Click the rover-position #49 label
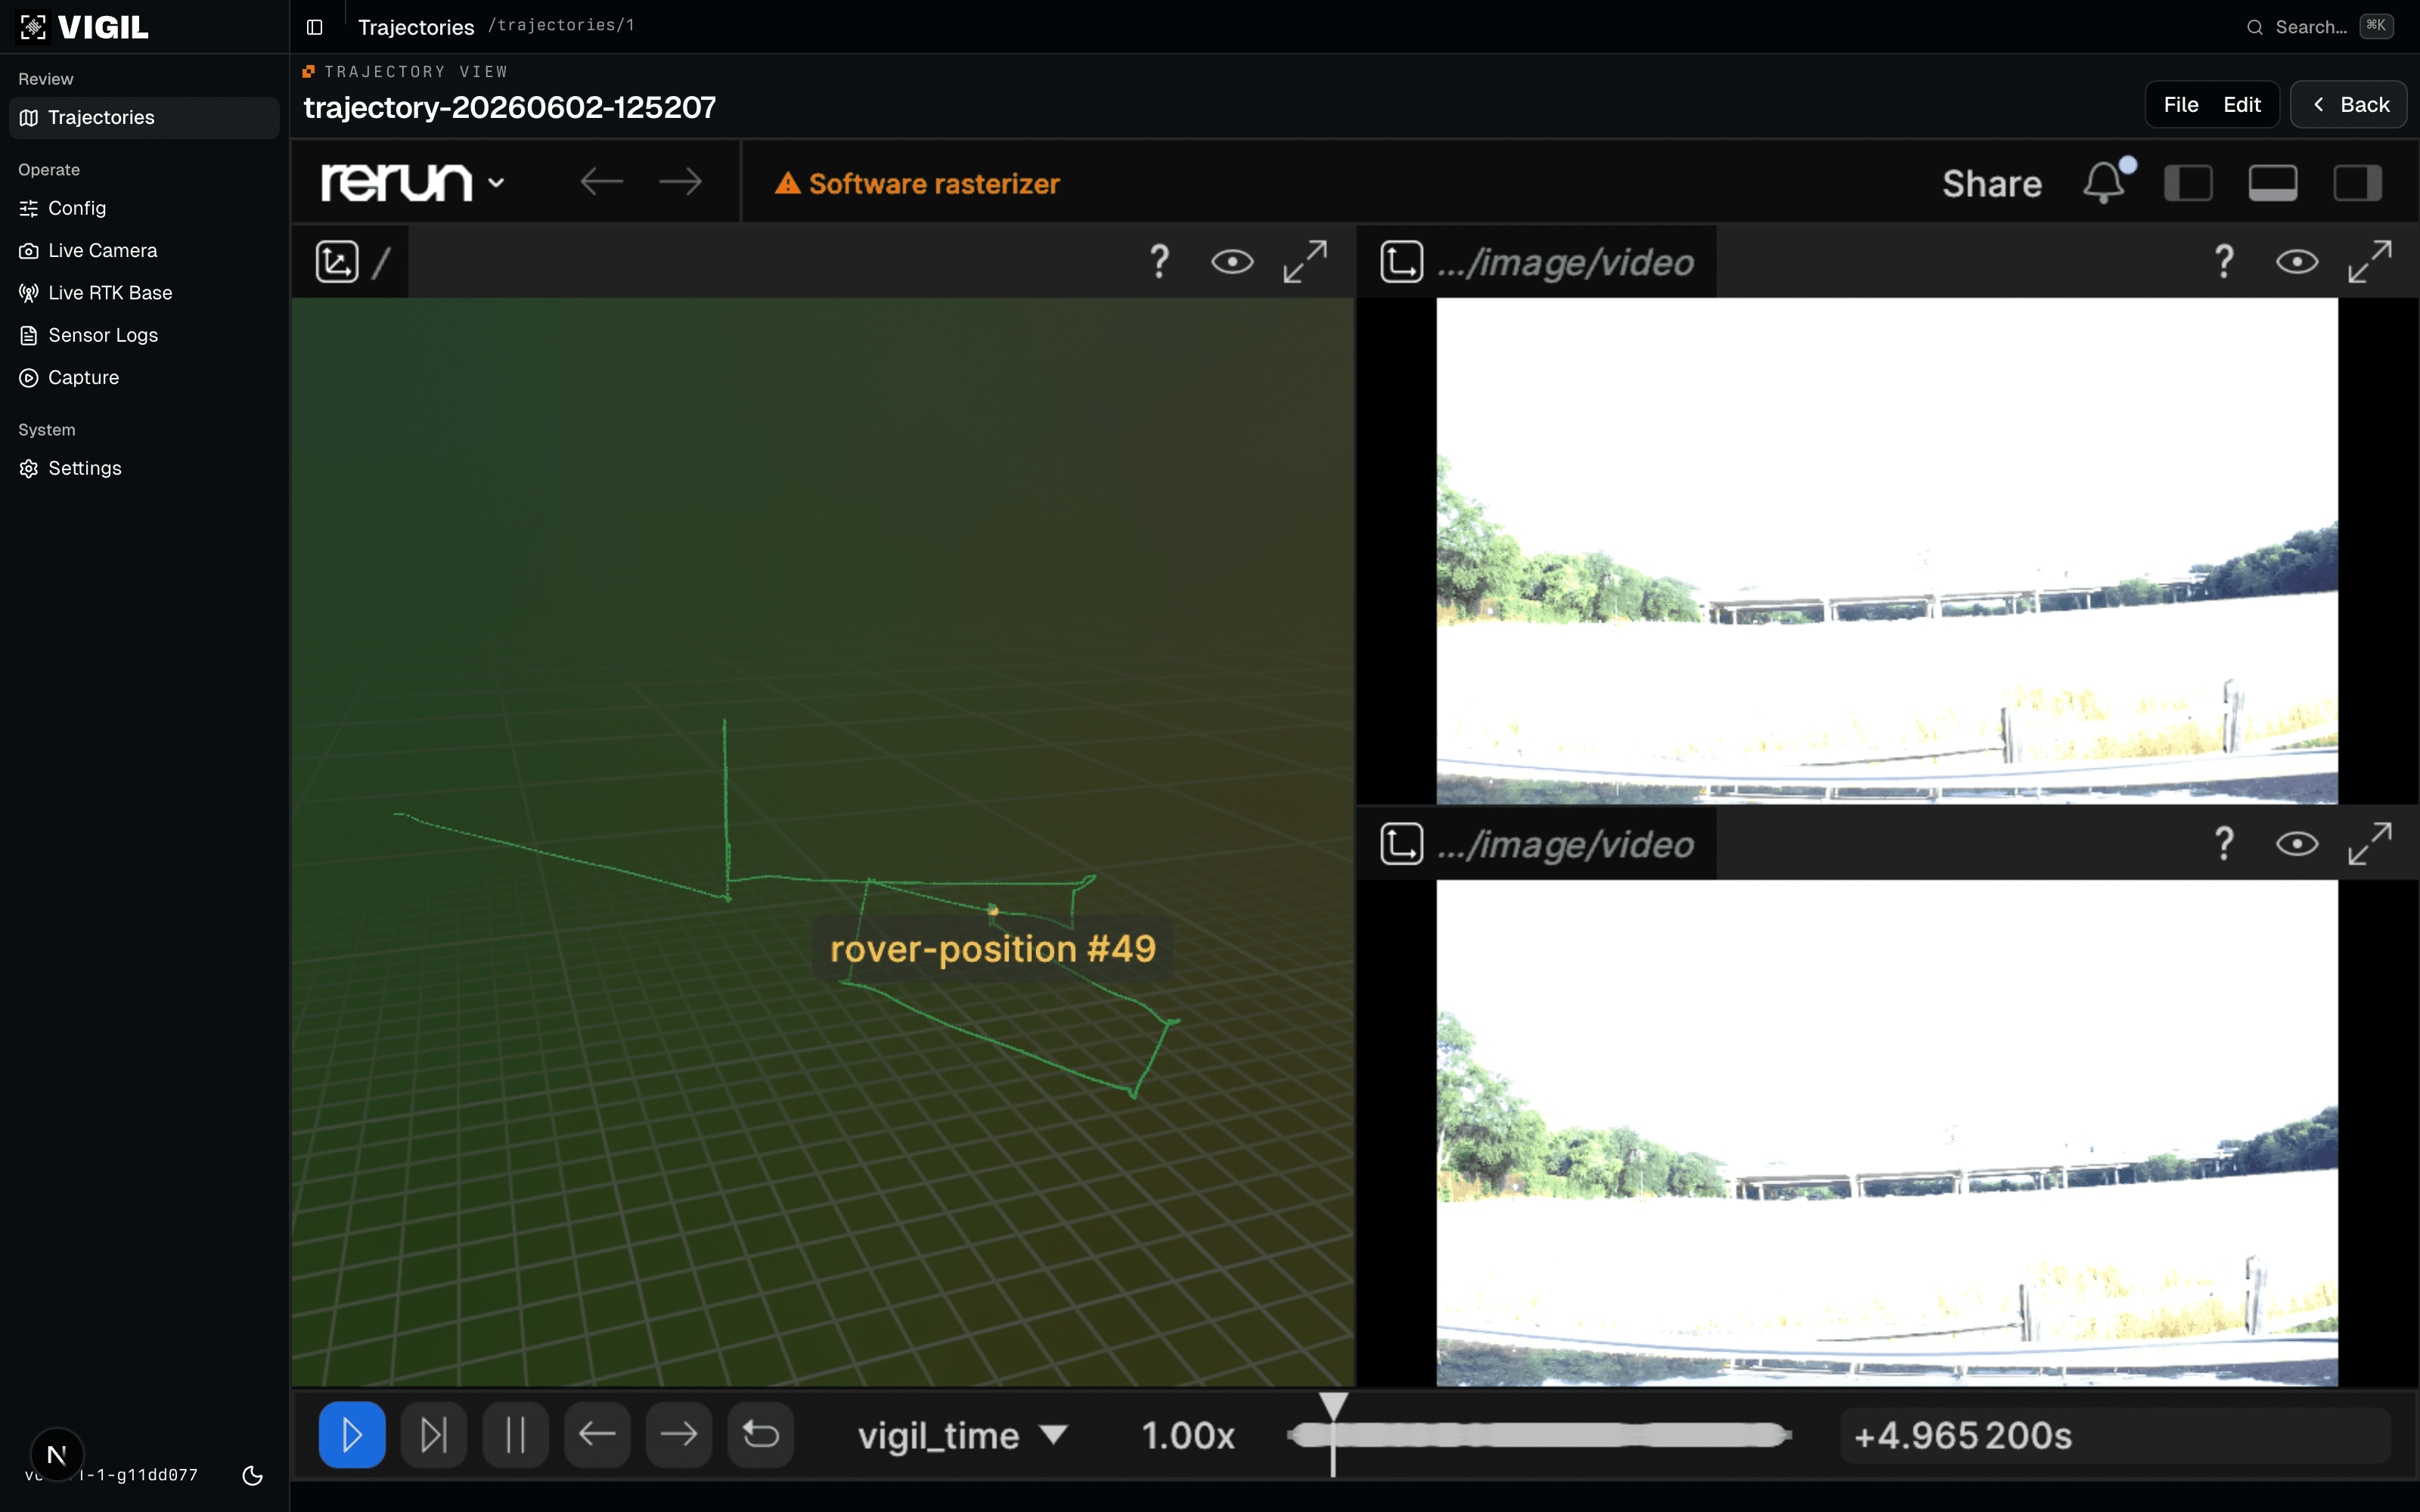 tap(992, 948)
